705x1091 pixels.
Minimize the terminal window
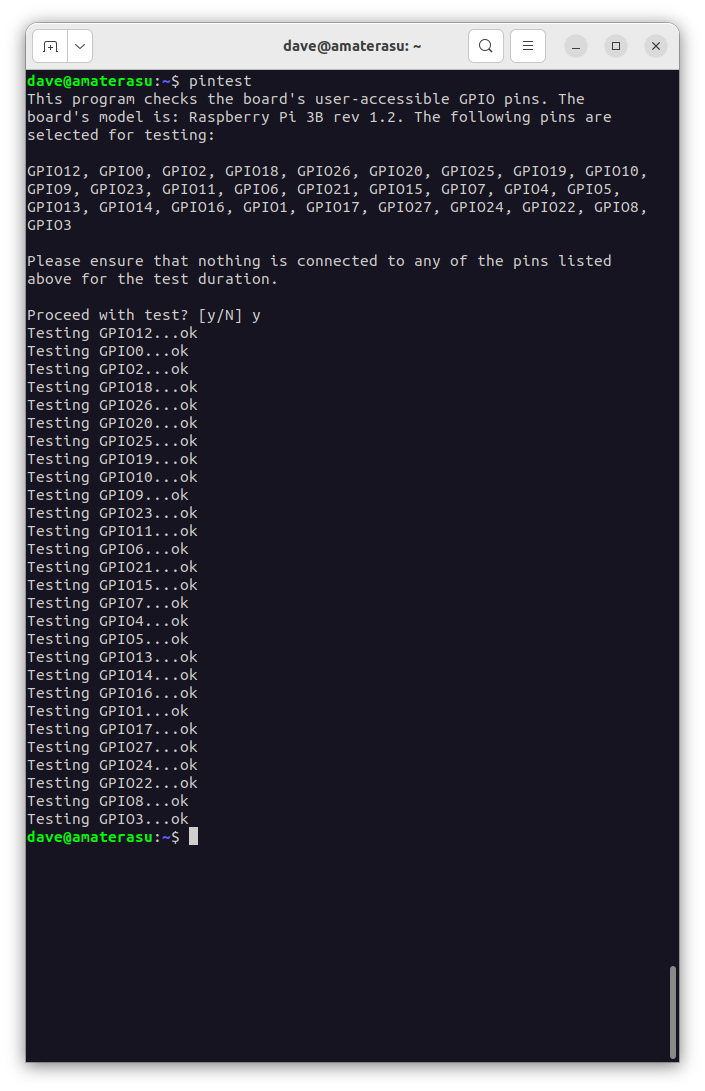coord(576,46)
